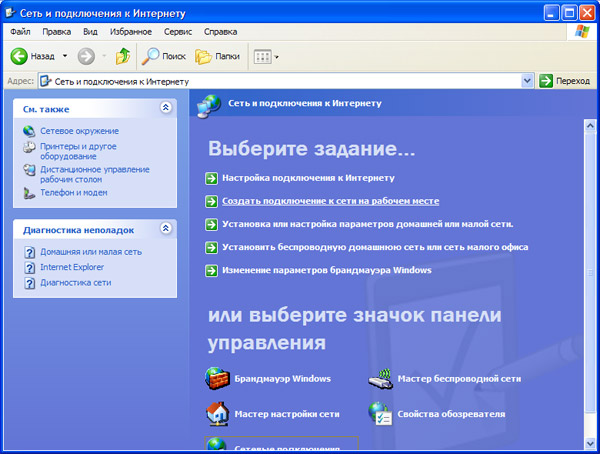Open Свойства обозревателя icon

click(380, 414)
